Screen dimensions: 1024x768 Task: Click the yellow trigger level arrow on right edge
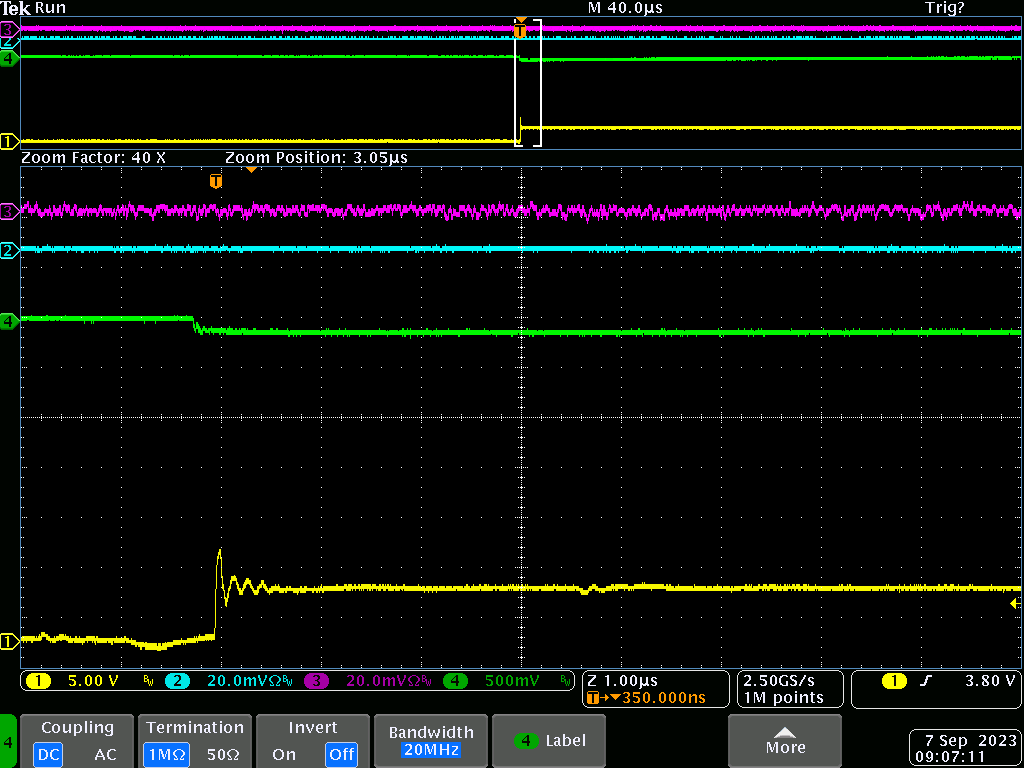click(1015, 604)
